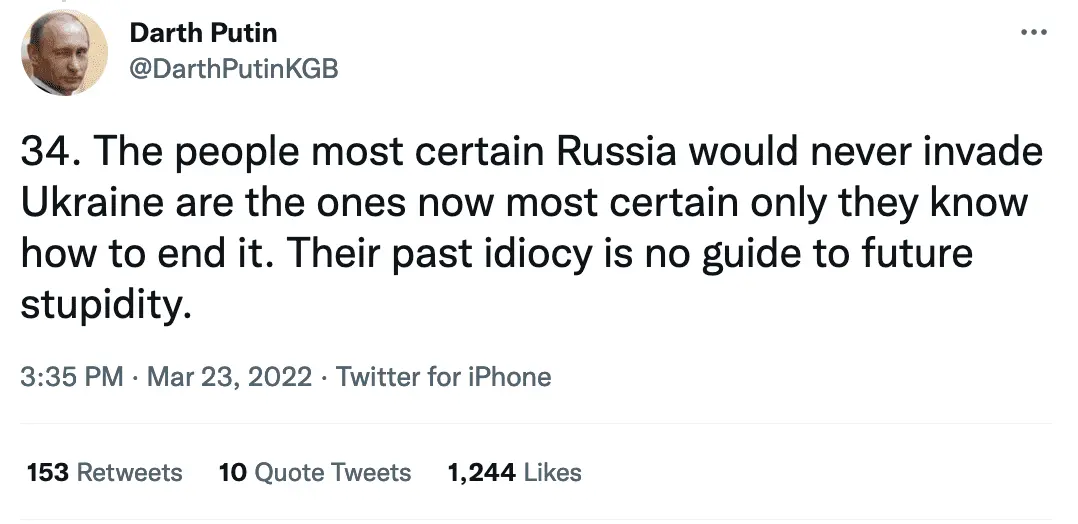The height and width of the screenshot is (524, 1078).
Task: Show the 10 Quote Tweets
Action: 314,472
